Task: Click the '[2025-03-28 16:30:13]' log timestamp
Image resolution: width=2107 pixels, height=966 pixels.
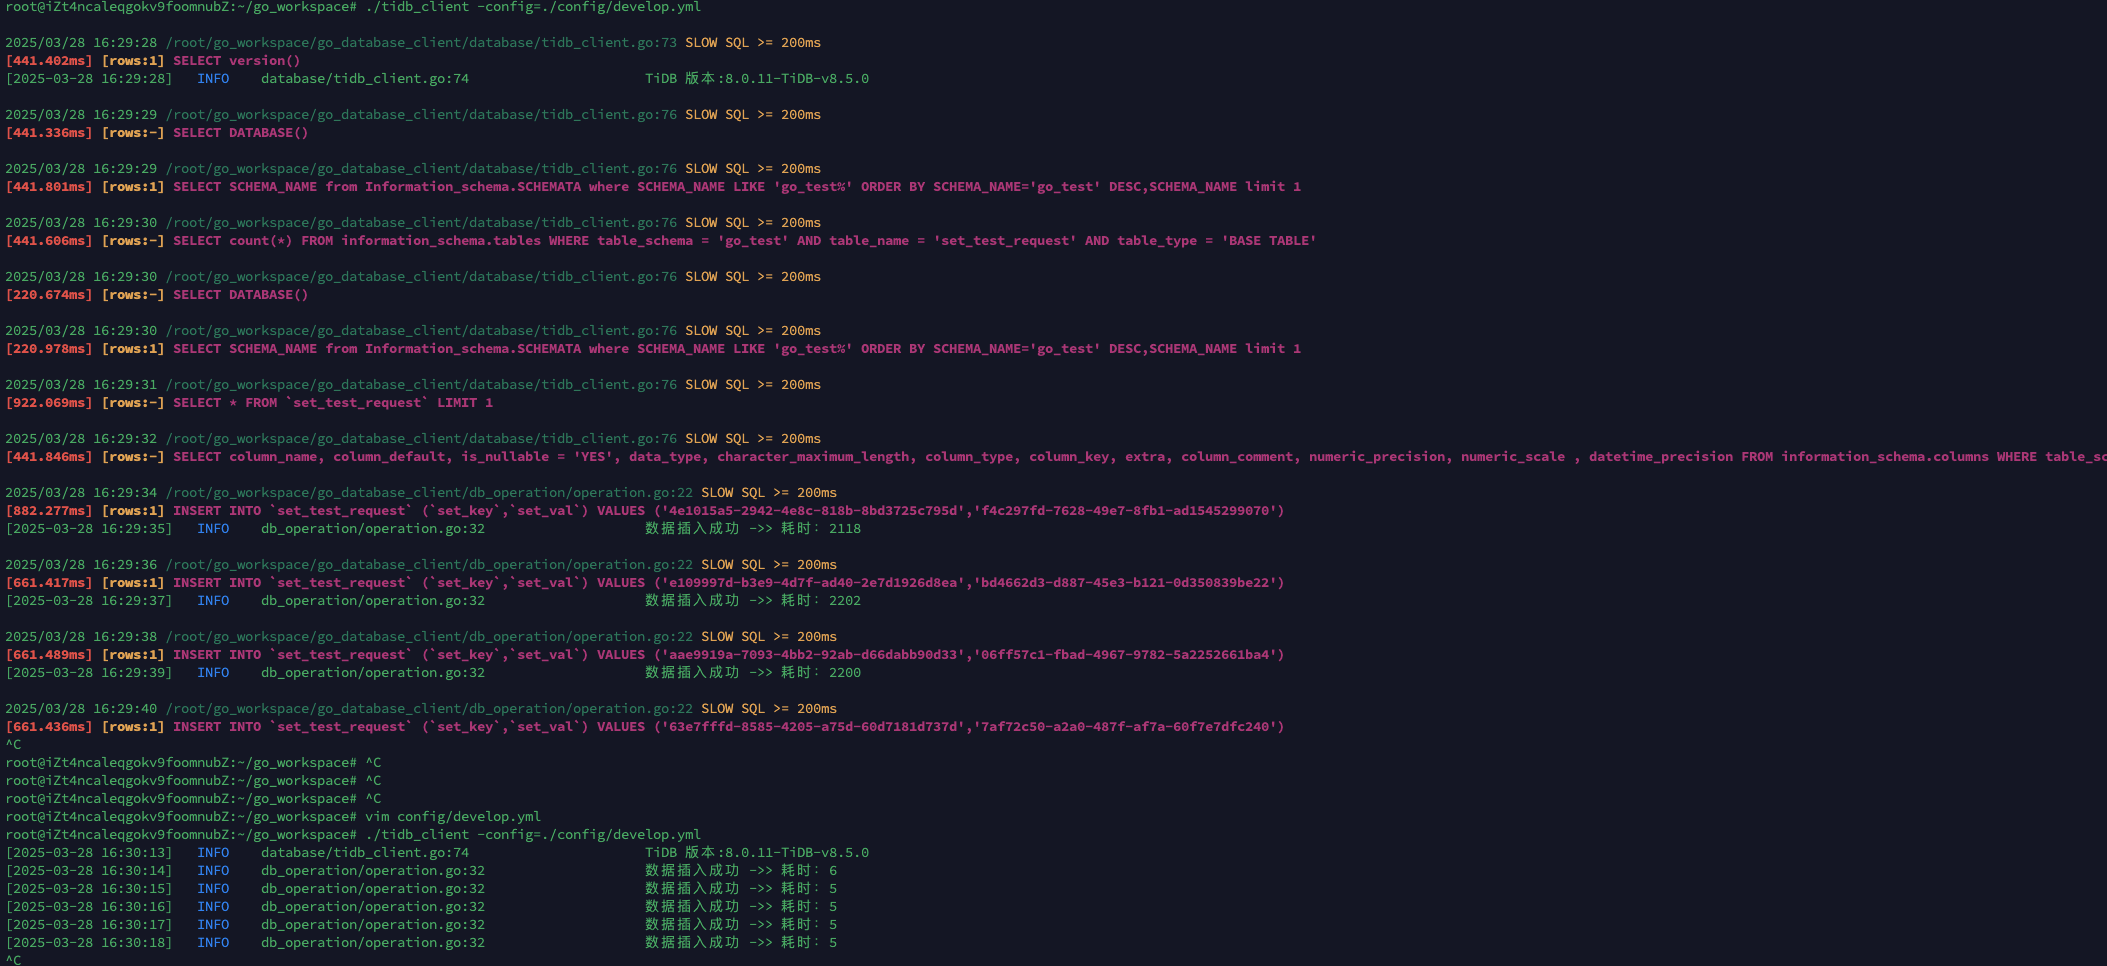Action: [x=89, y=853]
